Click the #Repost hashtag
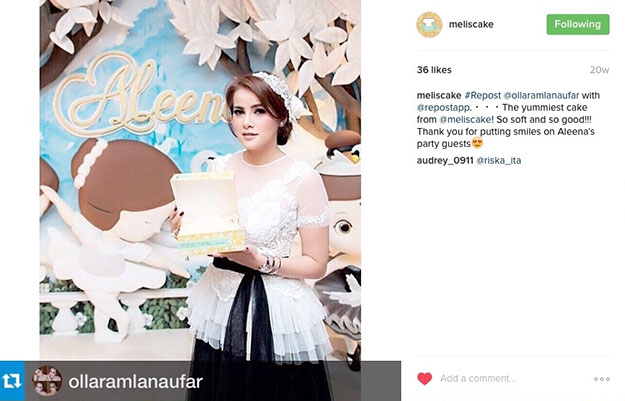This screenshot has height=401, width=625. [483, 96]
